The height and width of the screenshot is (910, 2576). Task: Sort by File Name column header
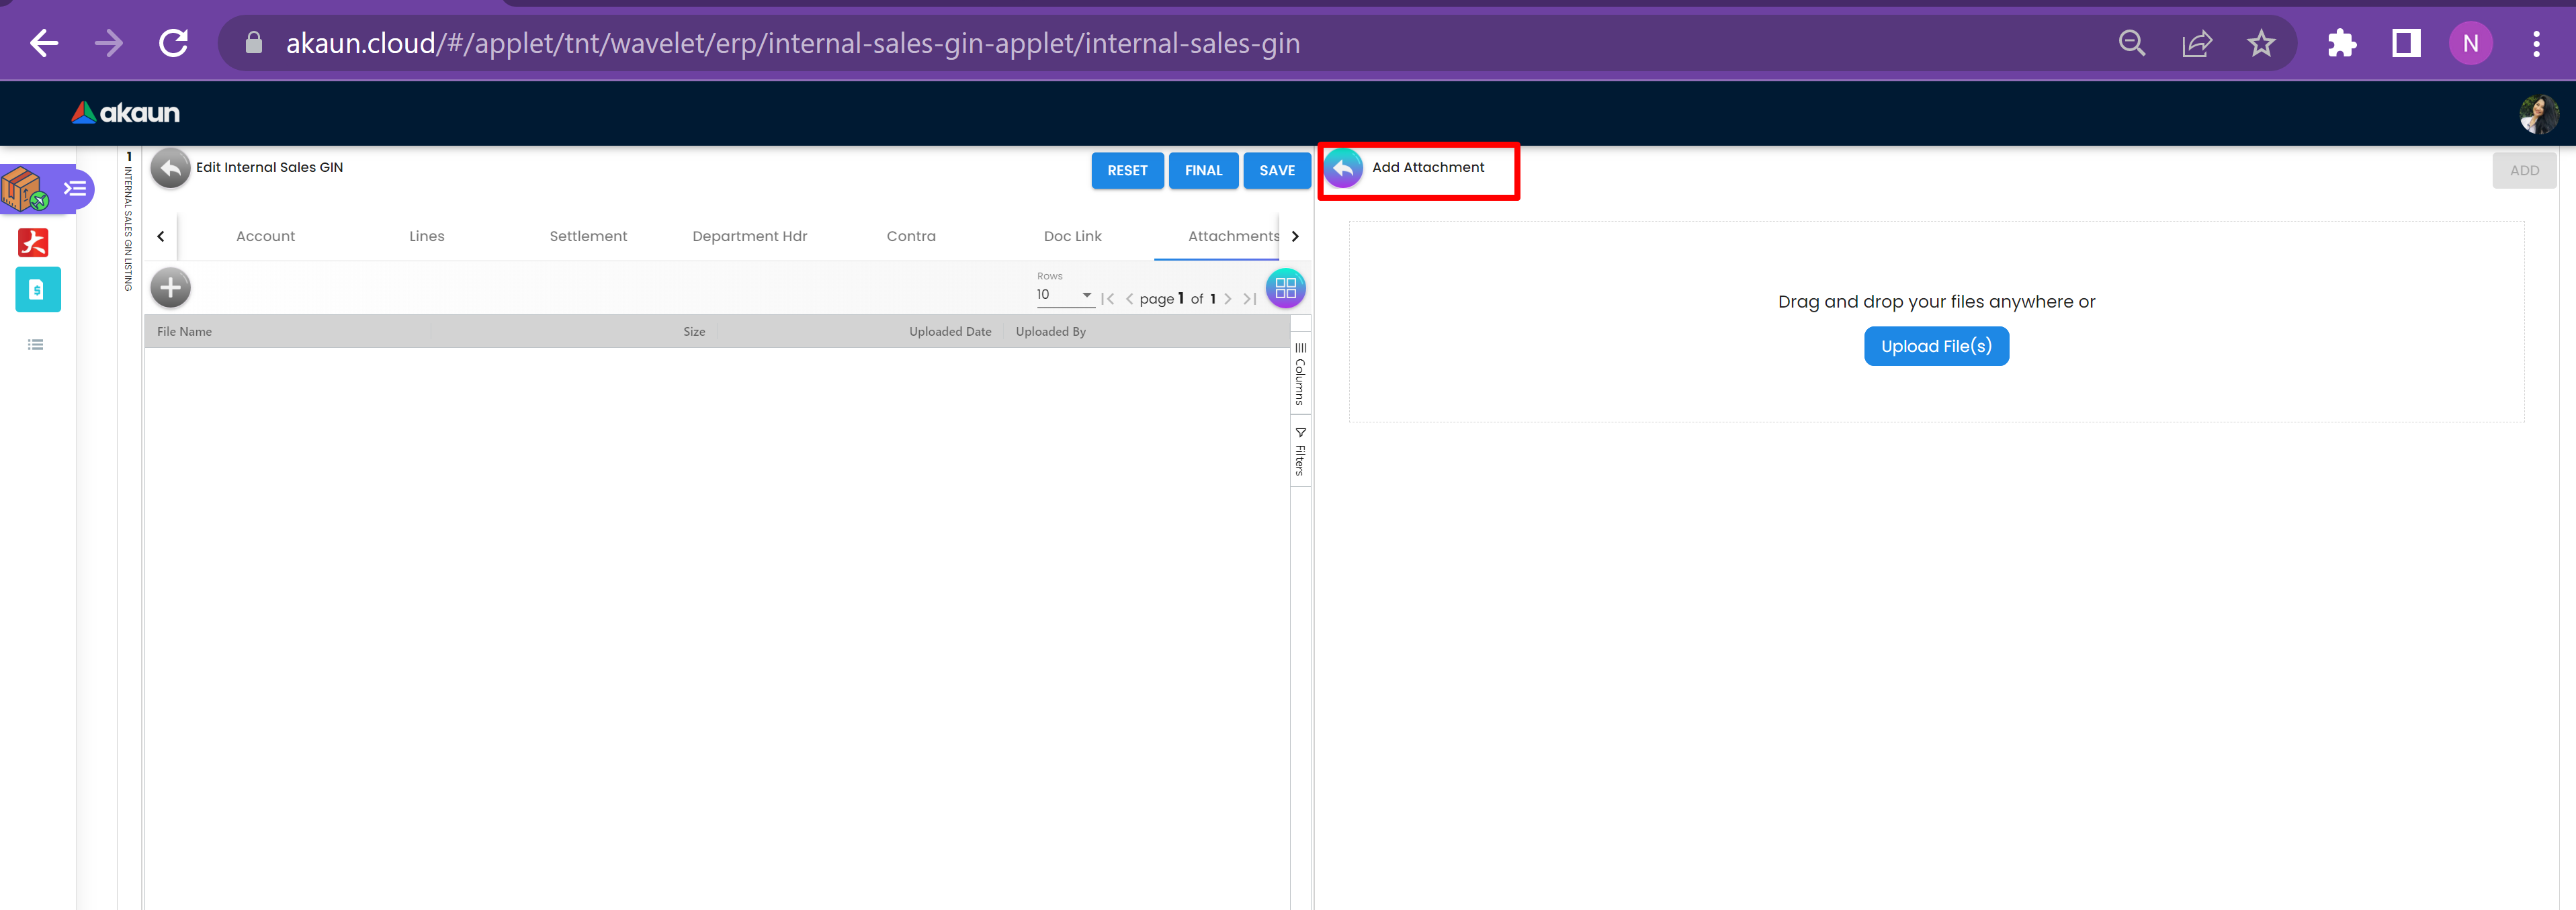[185, 332]
